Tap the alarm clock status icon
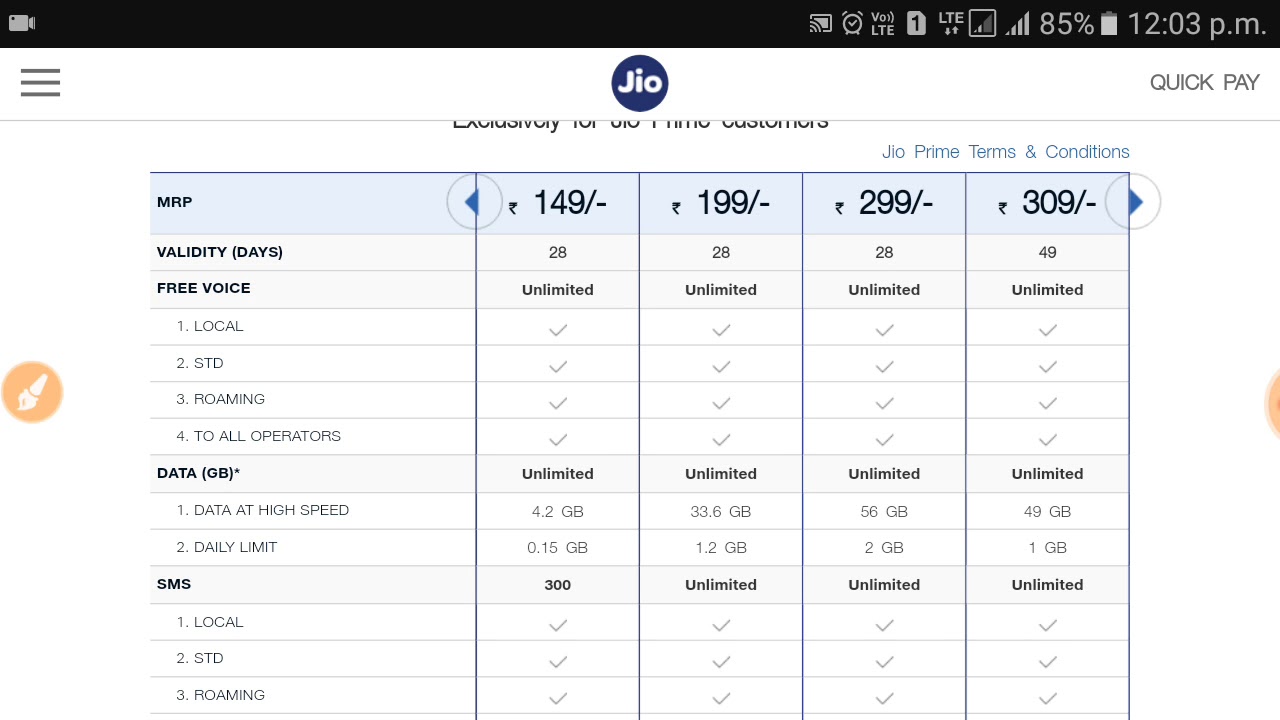Image resolution: width=1280 pixels, height=720 pixels. click(852, 24)
